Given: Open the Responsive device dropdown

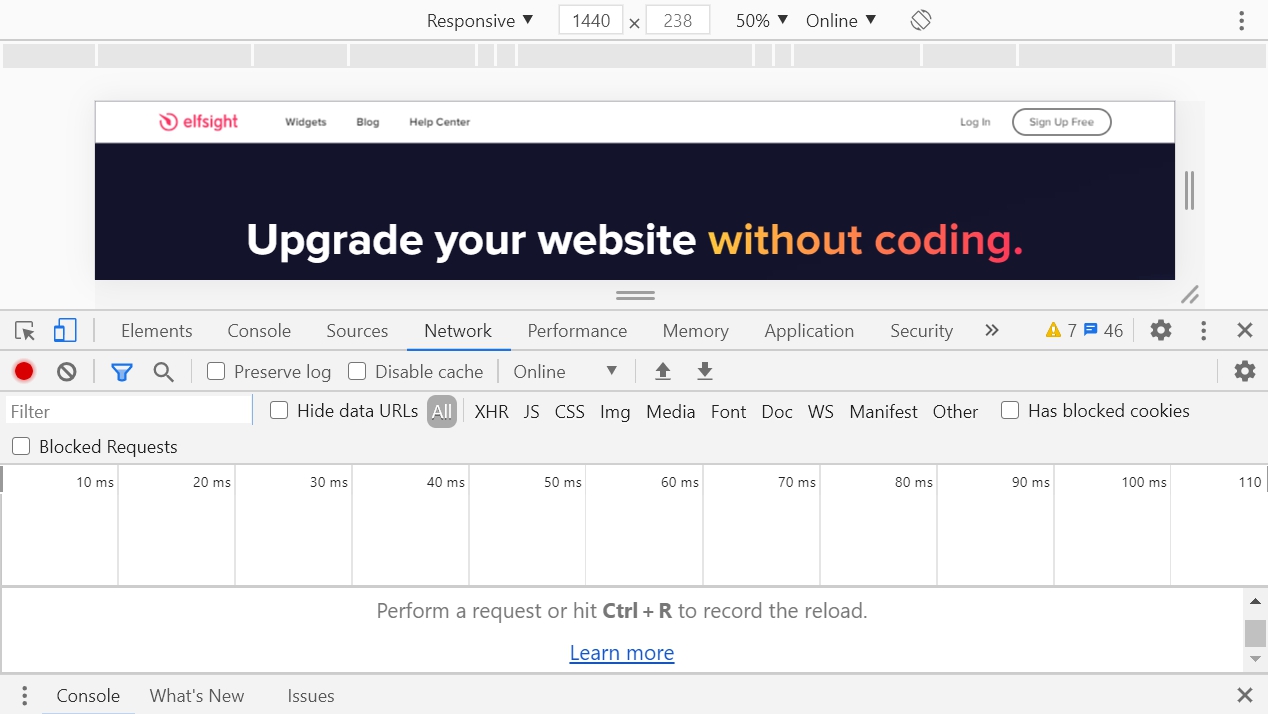Looking at the screenshot, I should (478, 19).
